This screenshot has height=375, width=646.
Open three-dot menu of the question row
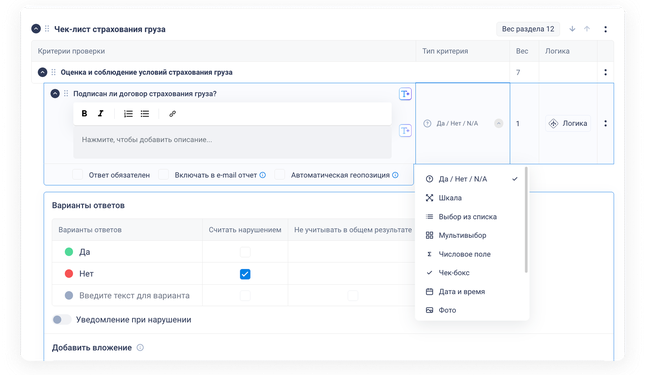click(605, 123)
